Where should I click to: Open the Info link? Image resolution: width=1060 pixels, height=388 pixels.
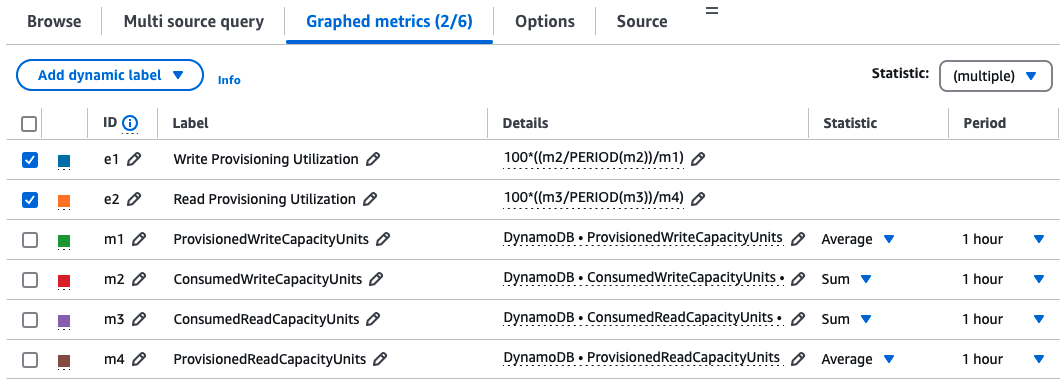coord(229,80)
